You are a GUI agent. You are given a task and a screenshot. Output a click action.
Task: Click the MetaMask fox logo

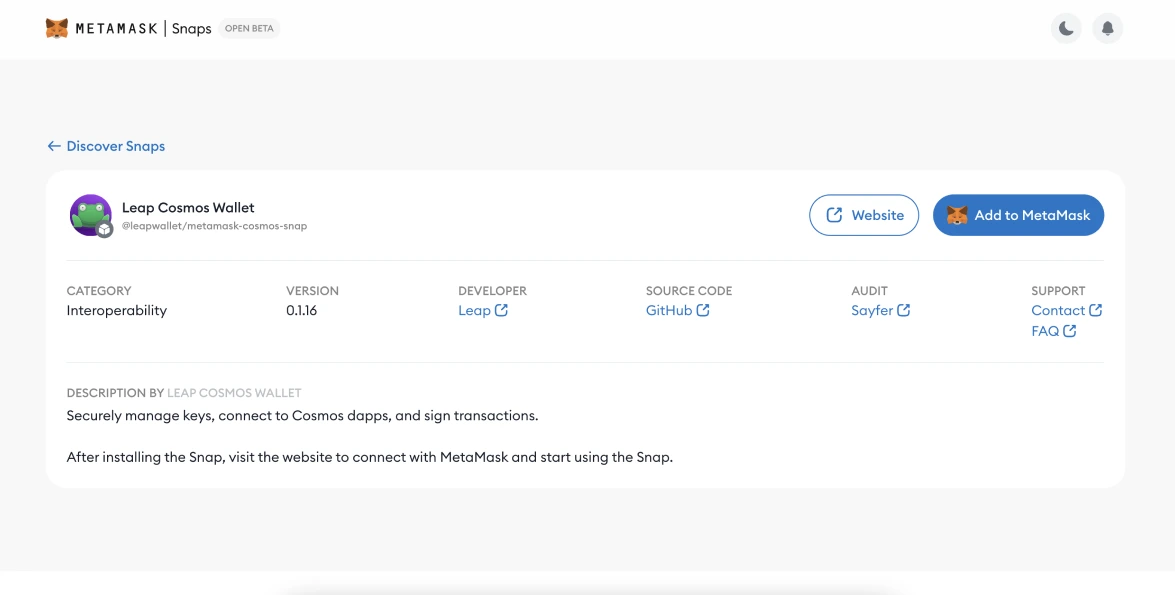57,28
